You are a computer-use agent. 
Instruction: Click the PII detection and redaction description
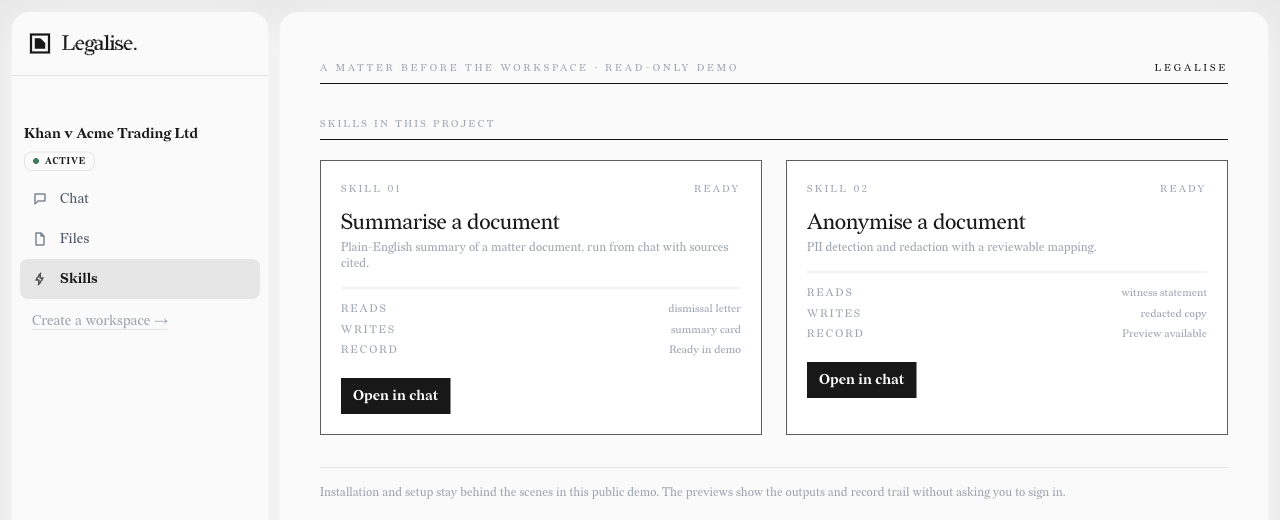[x=951, y=247]
